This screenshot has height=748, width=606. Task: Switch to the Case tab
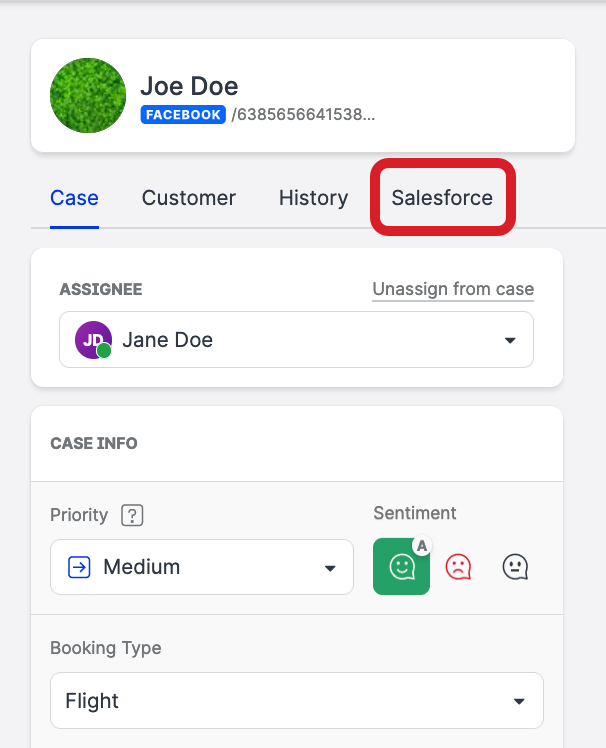(x=74, y=197)
